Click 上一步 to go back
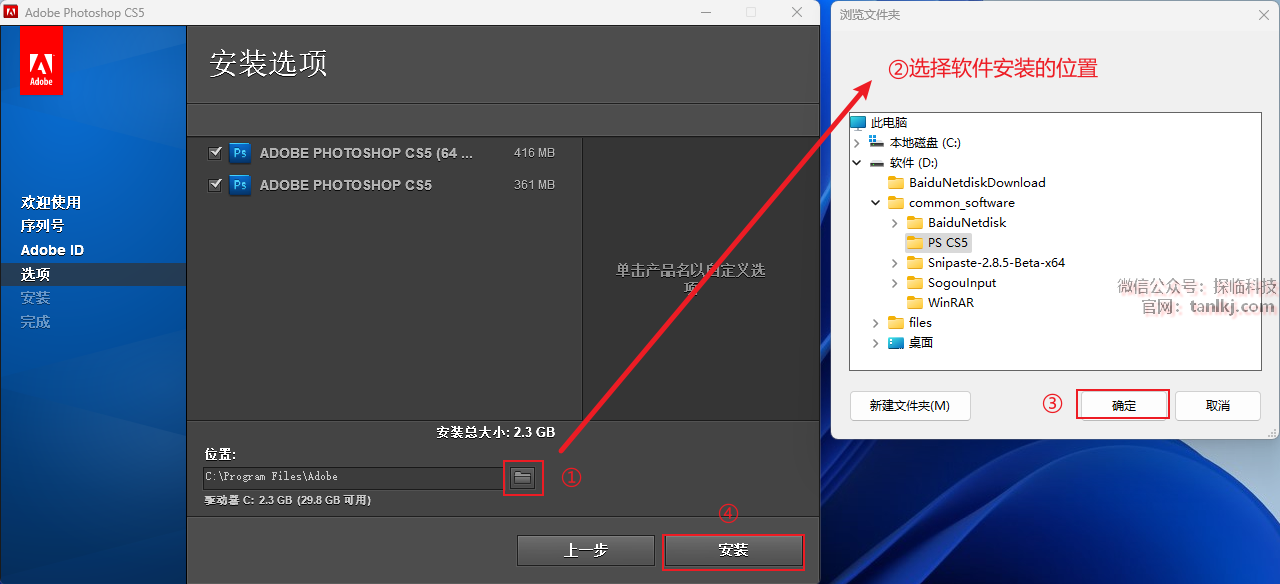The width and height of the screenshot is (1280, 584). pos(586,550)
